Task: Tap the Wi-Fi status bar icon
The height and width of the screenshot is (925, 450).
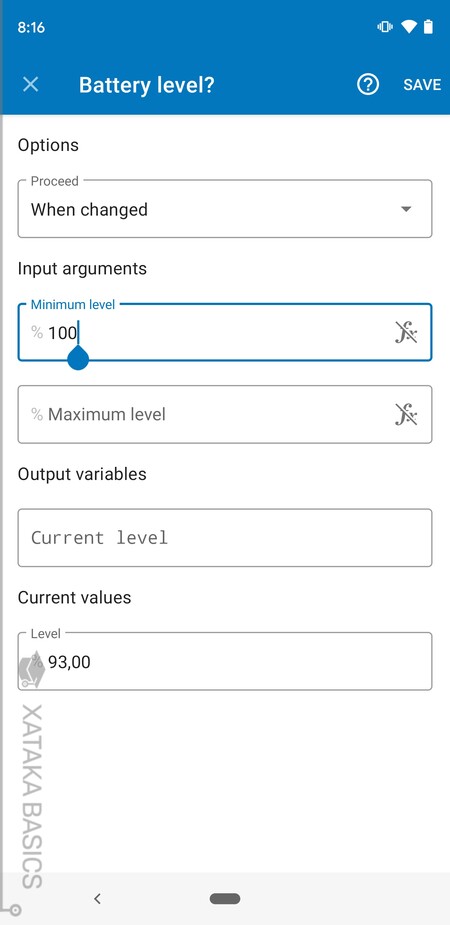Action: (408, 27)
